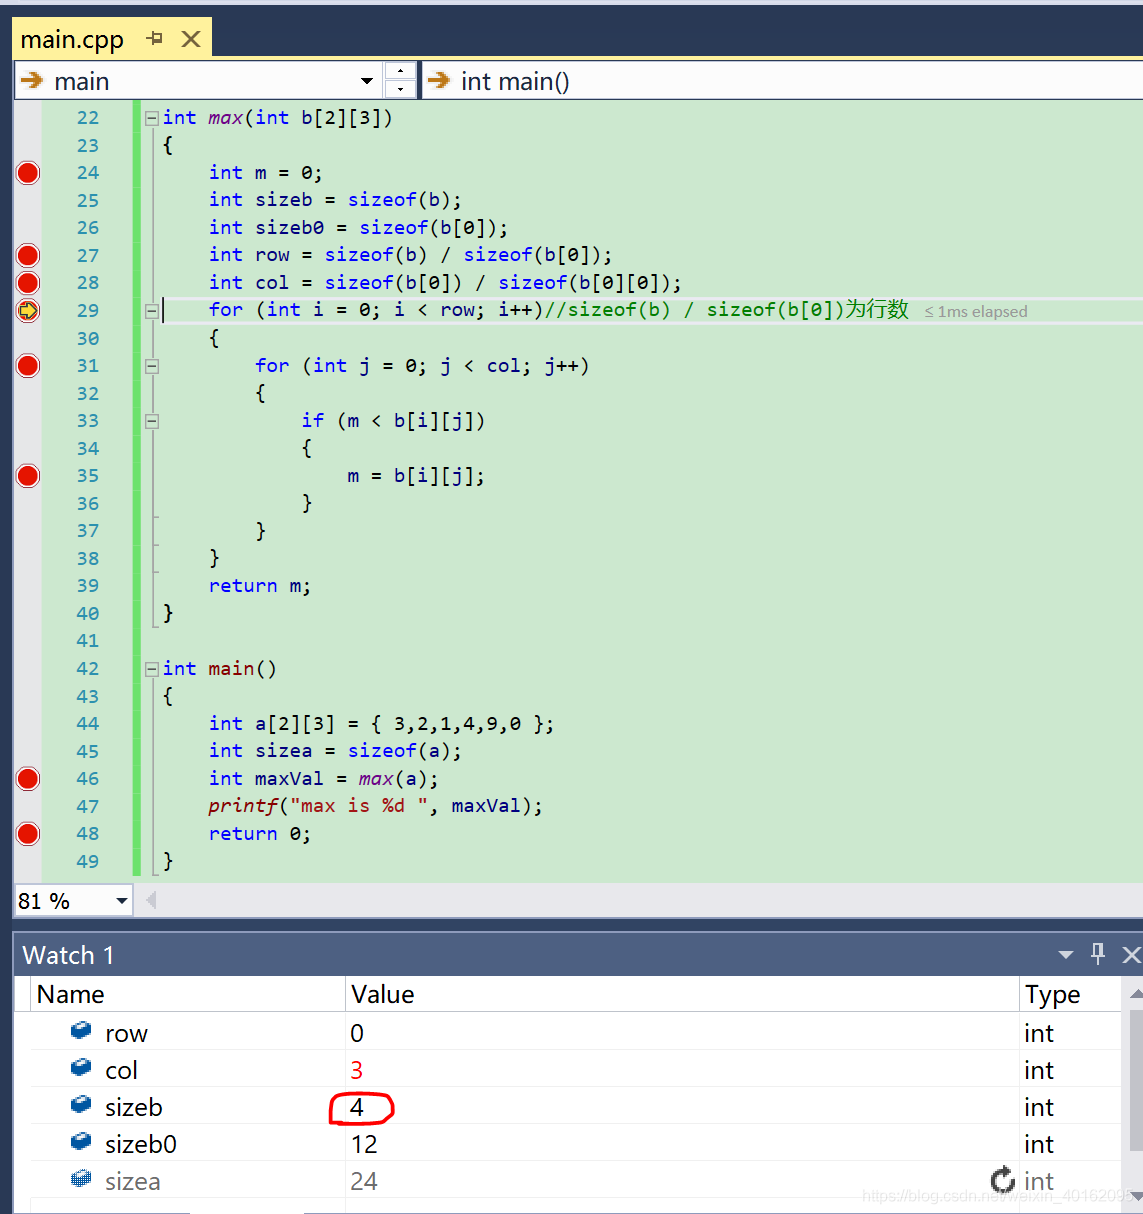Toggle the breakpoint on line 48

point(28,834)
